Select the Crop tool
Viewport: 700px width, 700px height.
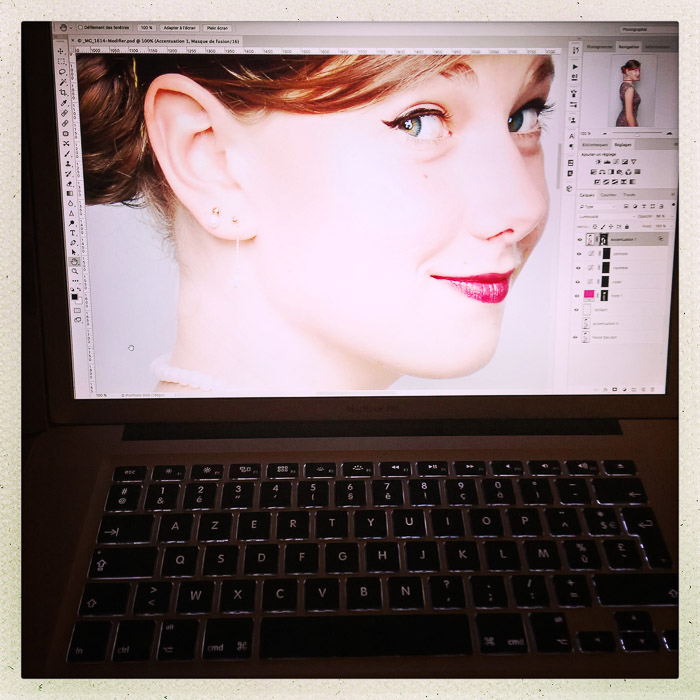[x=63, y=92]
